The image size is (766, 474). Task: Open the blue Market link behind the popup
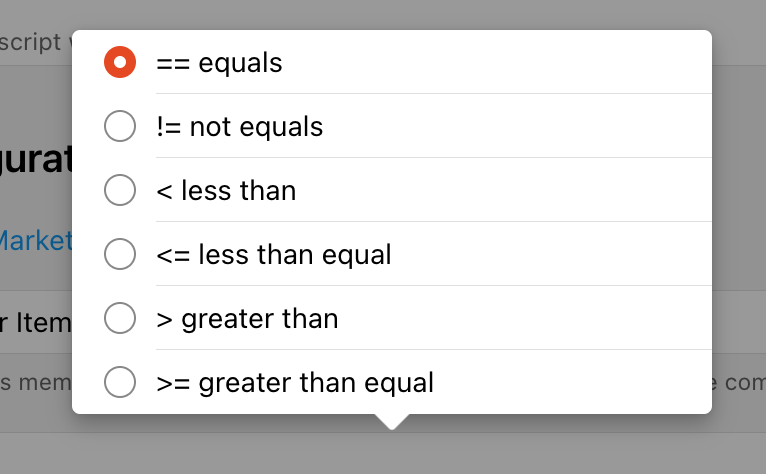click(36, 240)
